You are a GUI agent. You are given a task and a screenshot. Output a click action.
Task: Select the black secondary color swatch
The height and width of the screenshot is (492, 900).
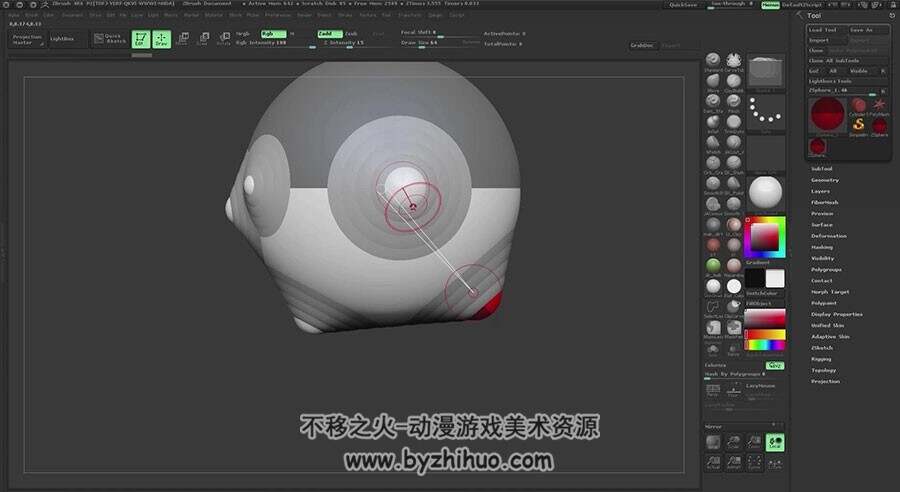click(x=754, y=278)
